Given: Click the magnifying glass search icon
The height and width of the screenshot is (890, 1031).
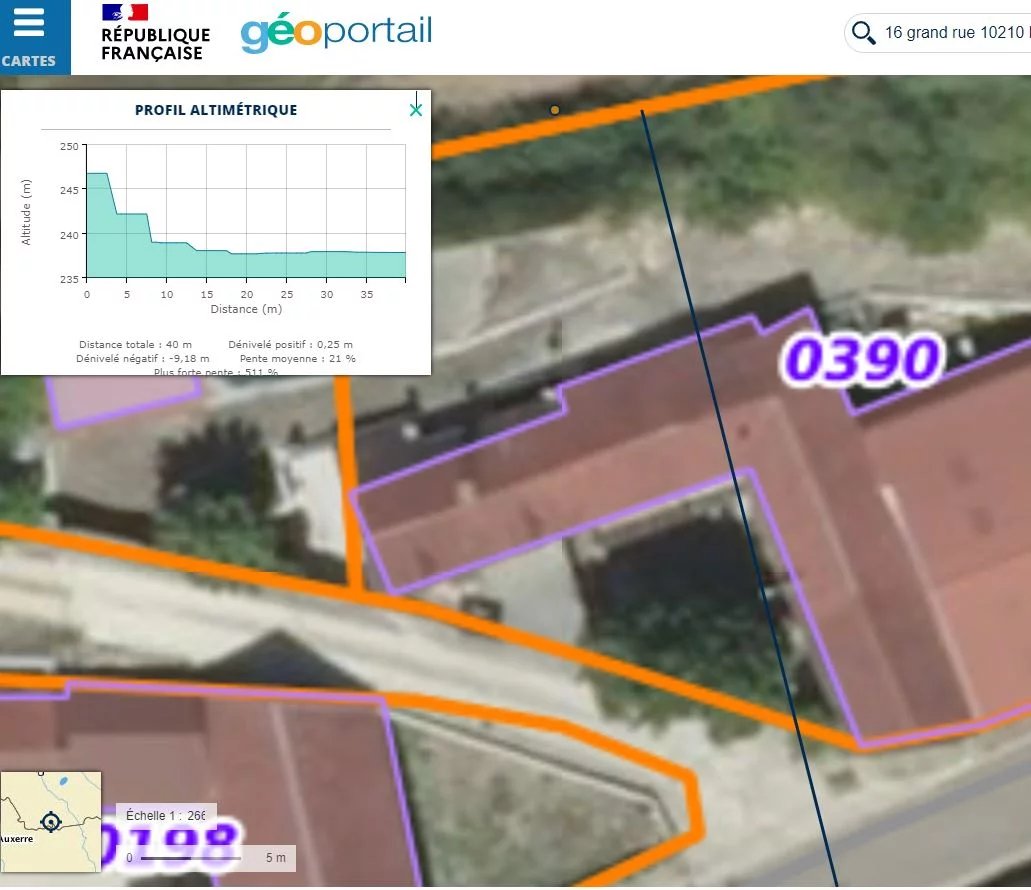Looking at the screenshot, I should click(862, 33).
